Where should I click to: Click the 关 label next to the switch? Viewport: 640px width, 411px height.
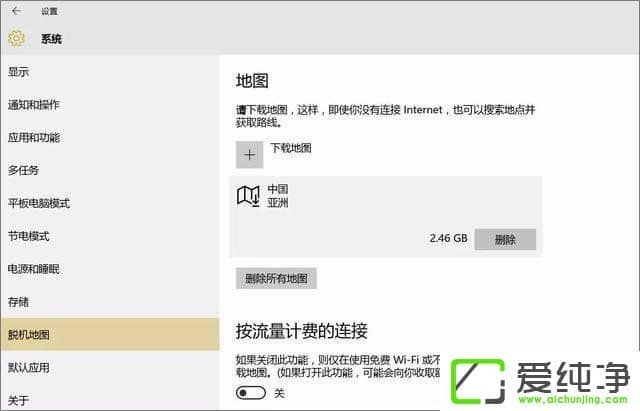coord(279,393)
